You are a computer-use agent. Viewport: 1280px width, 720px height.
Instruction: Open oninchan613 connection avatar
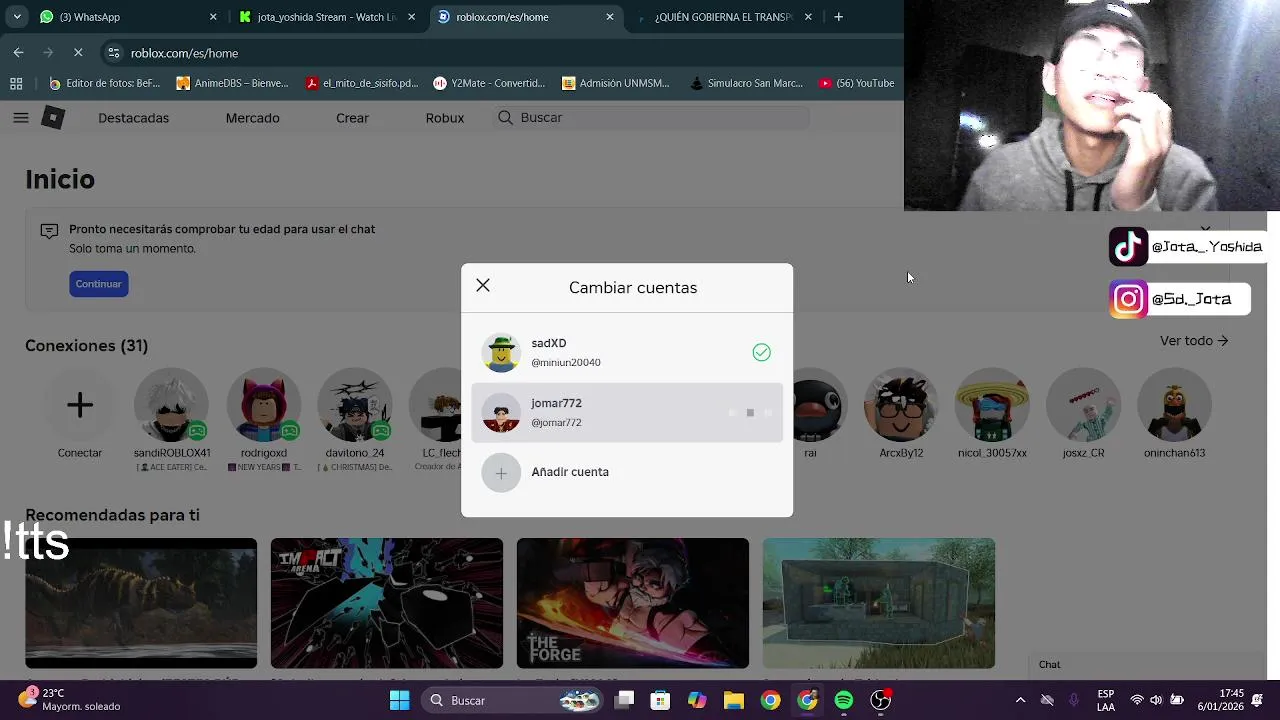pos(1175,405)
